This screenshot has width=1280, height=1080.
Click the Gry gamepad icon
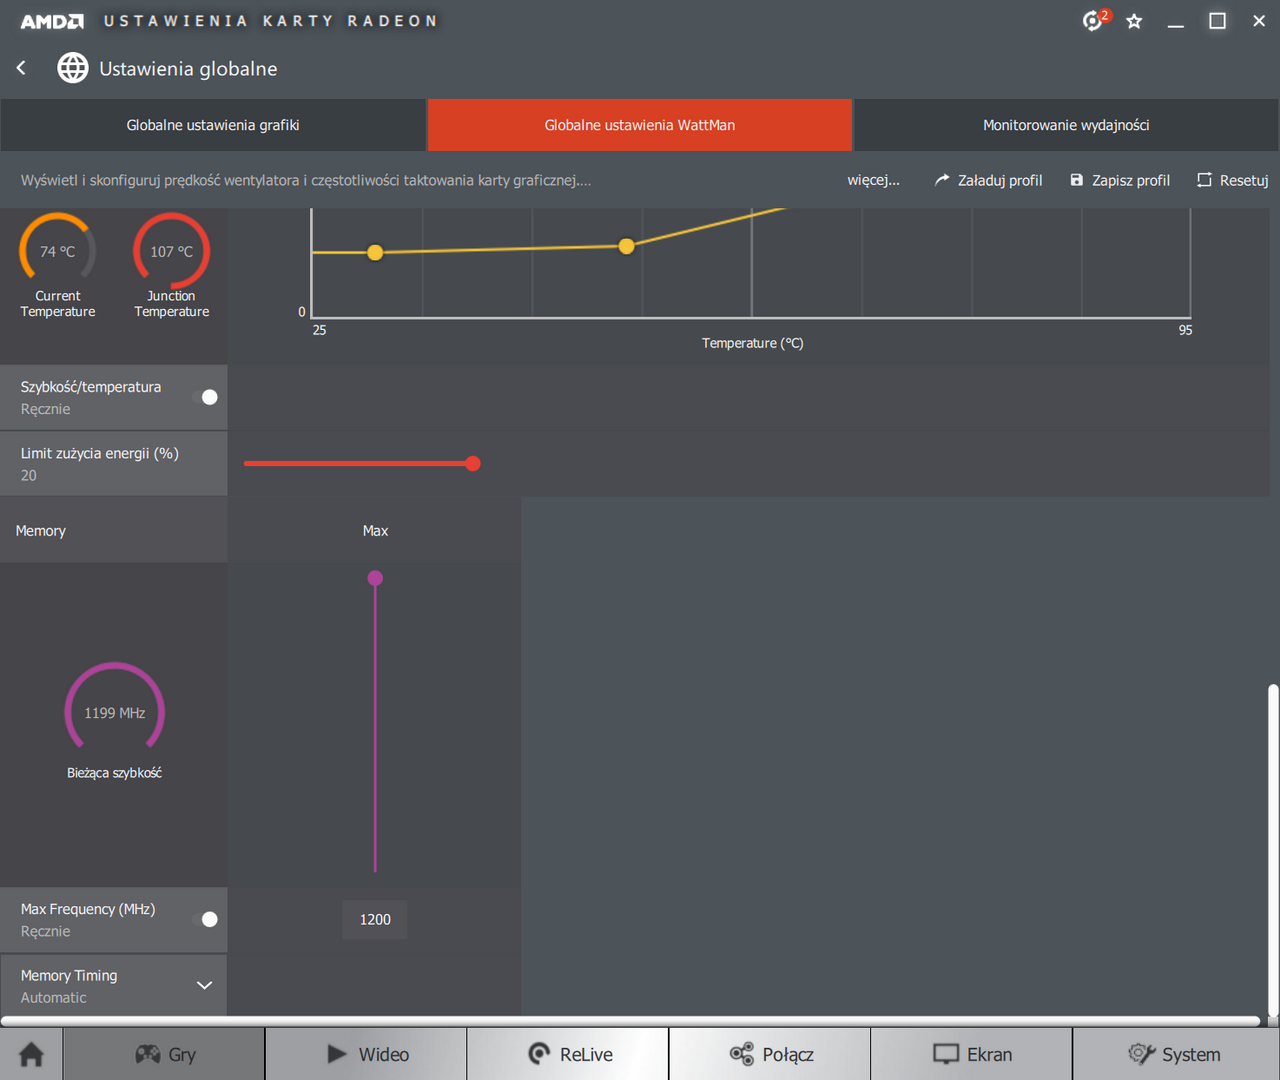click(x=147, y=1054)
